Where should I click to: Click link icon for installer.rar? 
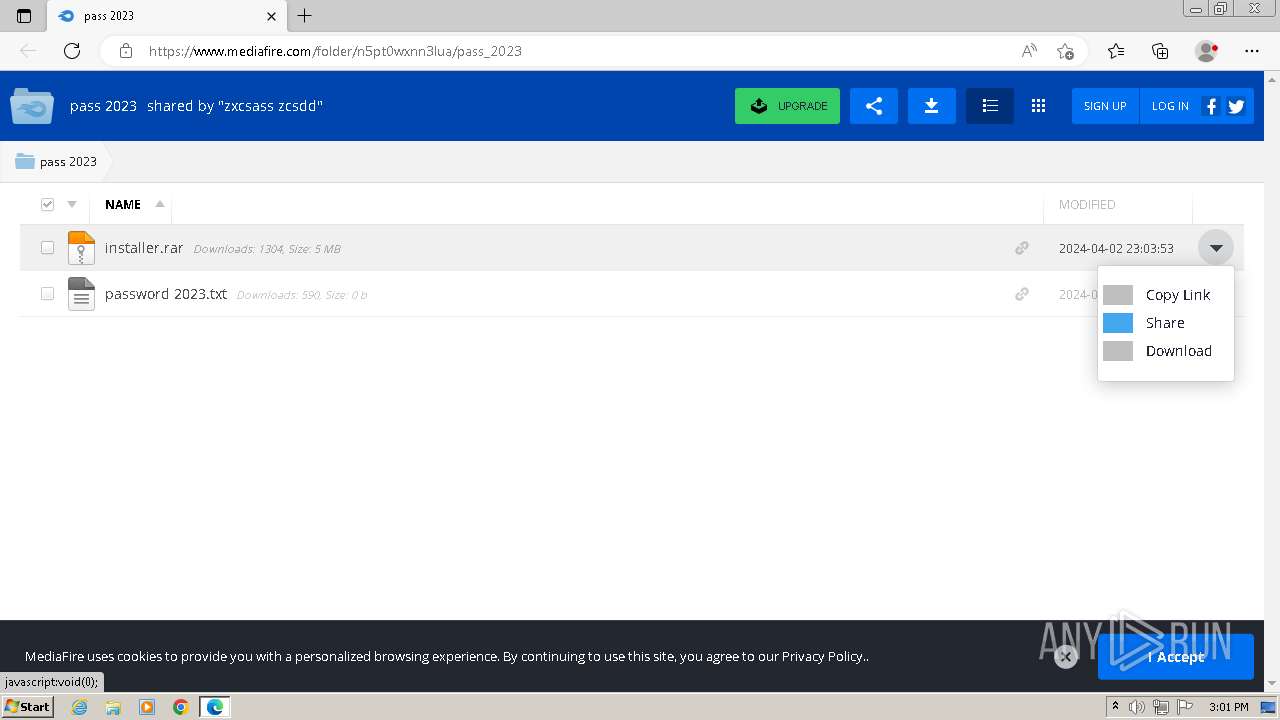pyautogui.click(x=1022, y=248)
